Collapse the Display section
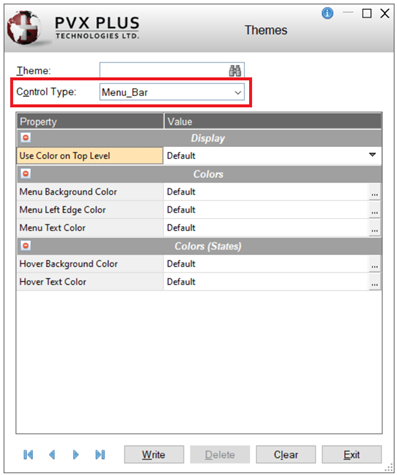The width and height of the screenshot is (397, 475). coord(26,138)
